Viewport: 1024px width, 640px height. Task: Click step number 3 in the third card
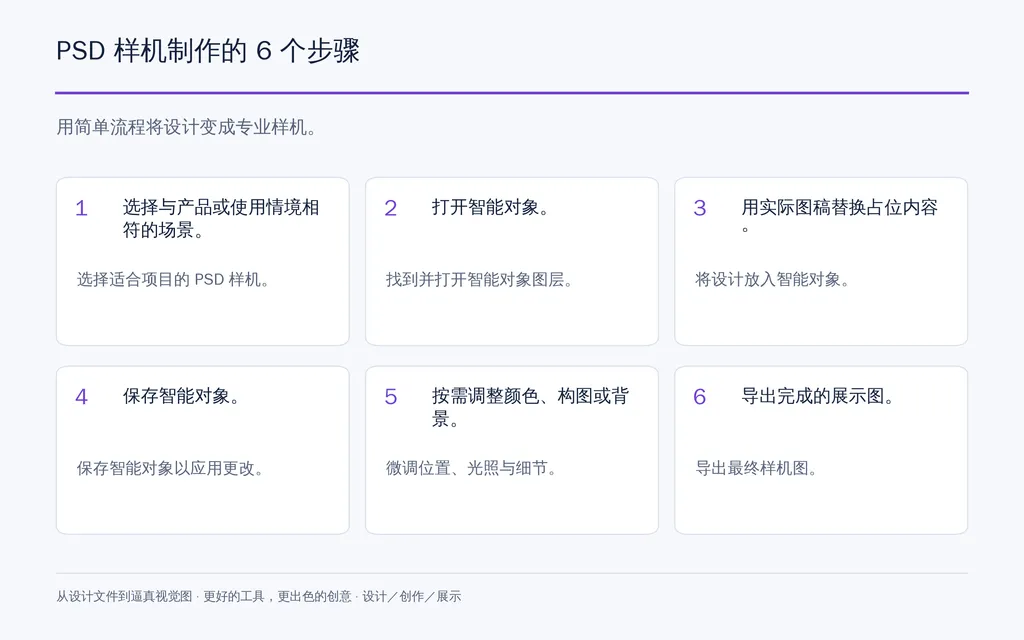tap(699, 208)
